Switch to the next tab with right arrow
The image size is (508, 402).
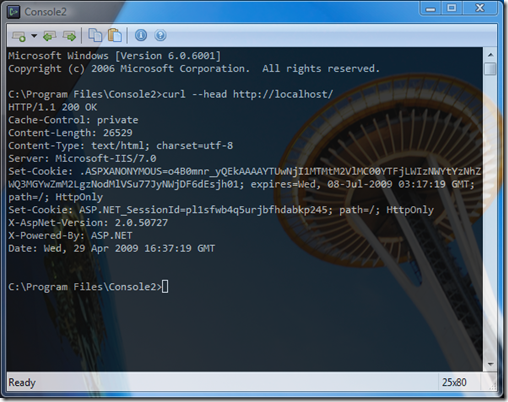tap(69, 36)
